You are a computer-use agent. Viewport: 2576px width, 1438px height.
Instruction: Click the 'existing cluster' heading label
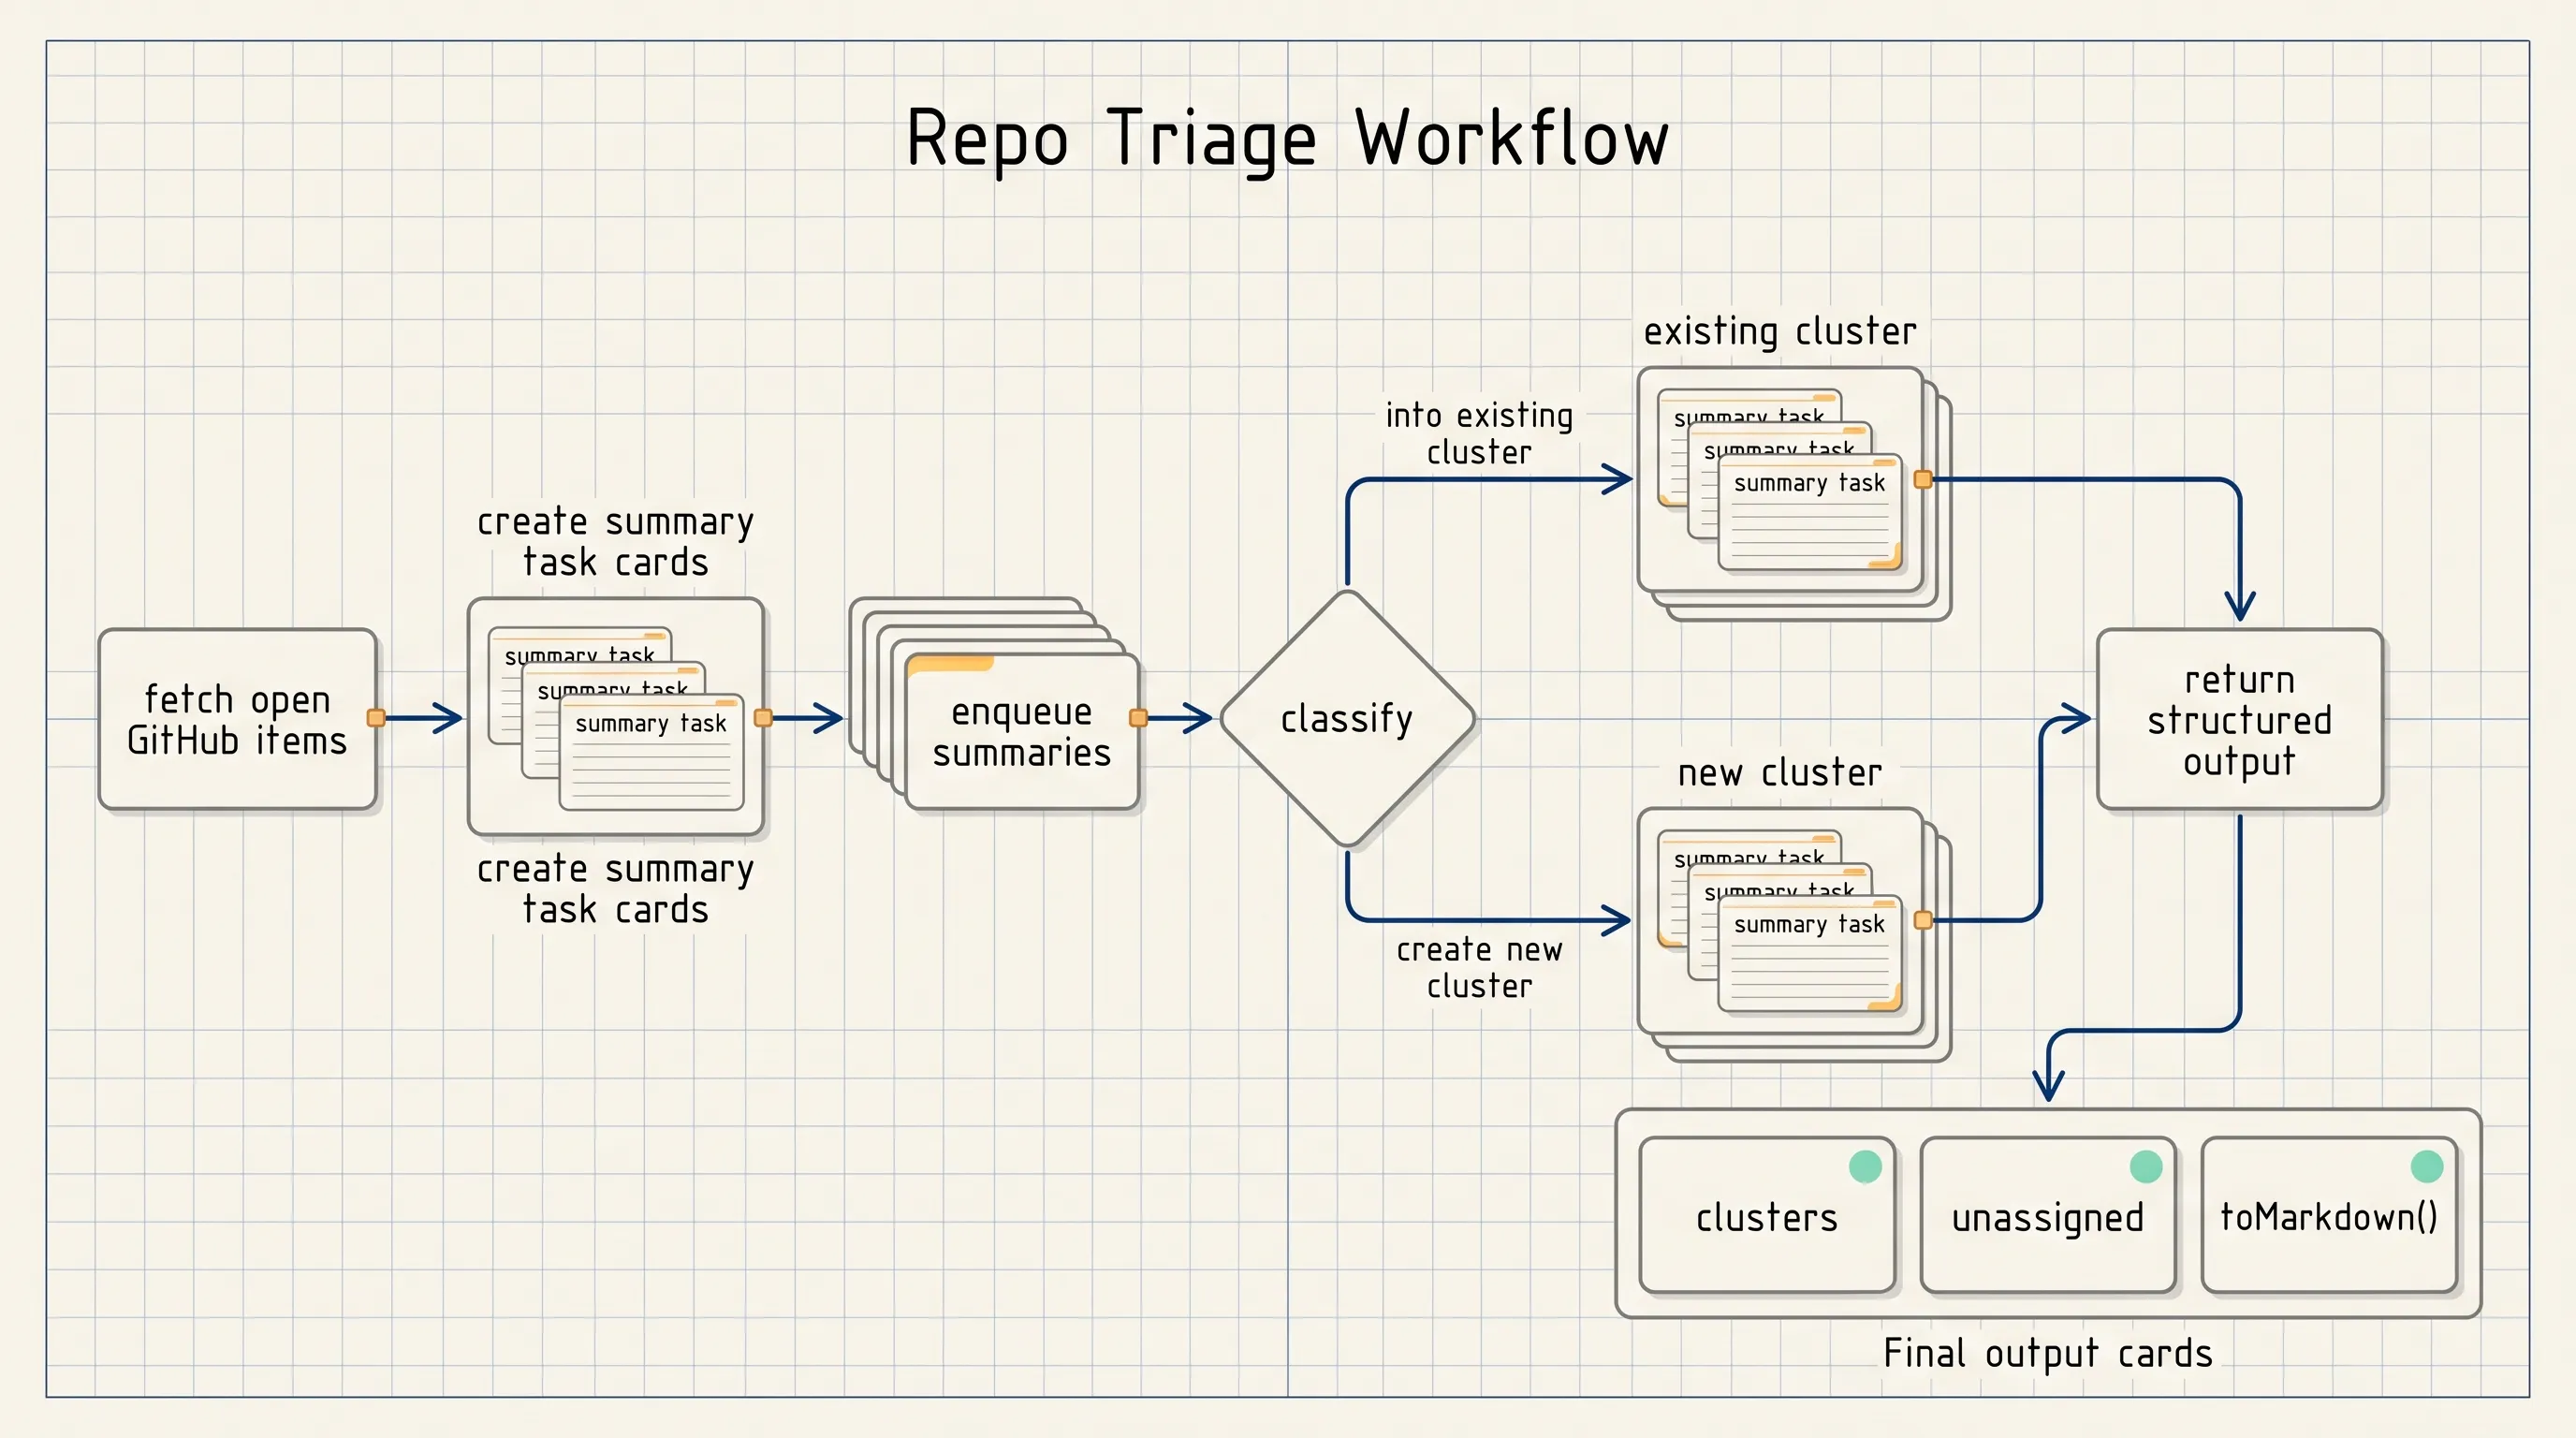tap(1780, 332)
